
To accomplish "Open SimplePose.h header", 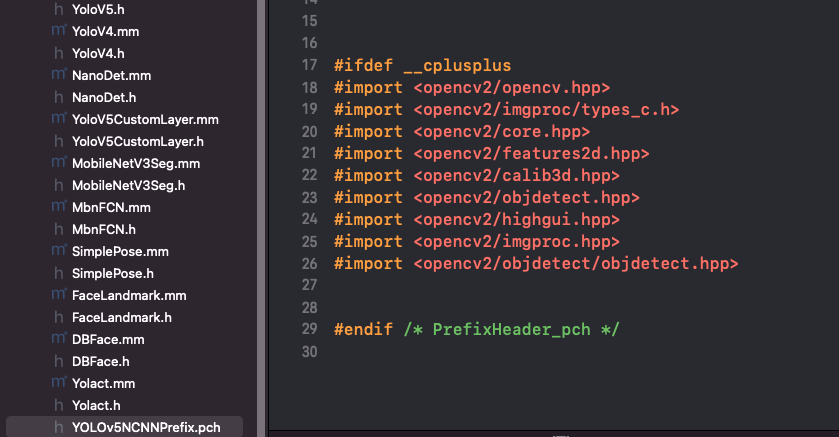I will [x=113, y=273].
